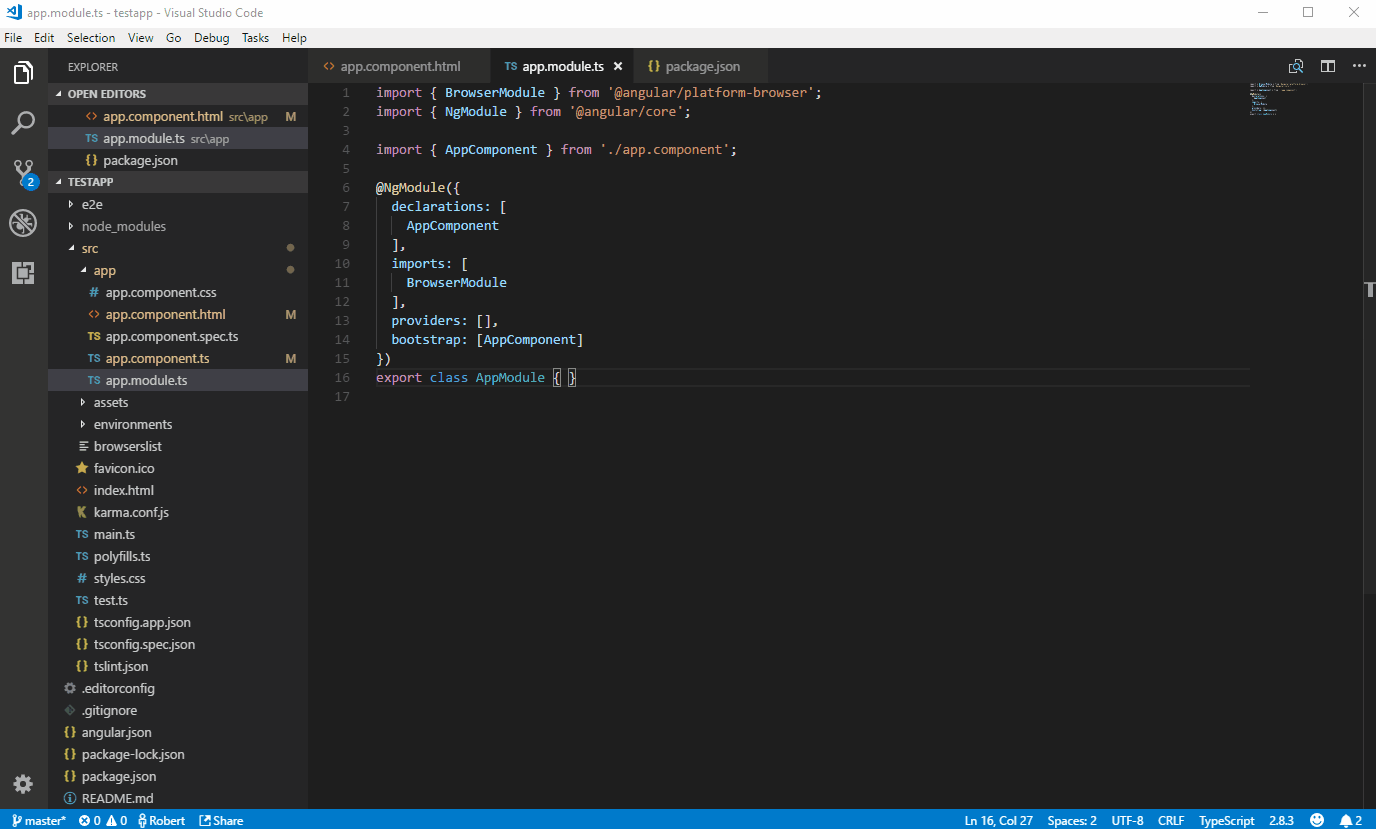Image resolution: width=1376 pixels, height=829 pixels.
Task: Open the Extensions view in activity bar
Action: coord(23,272)
